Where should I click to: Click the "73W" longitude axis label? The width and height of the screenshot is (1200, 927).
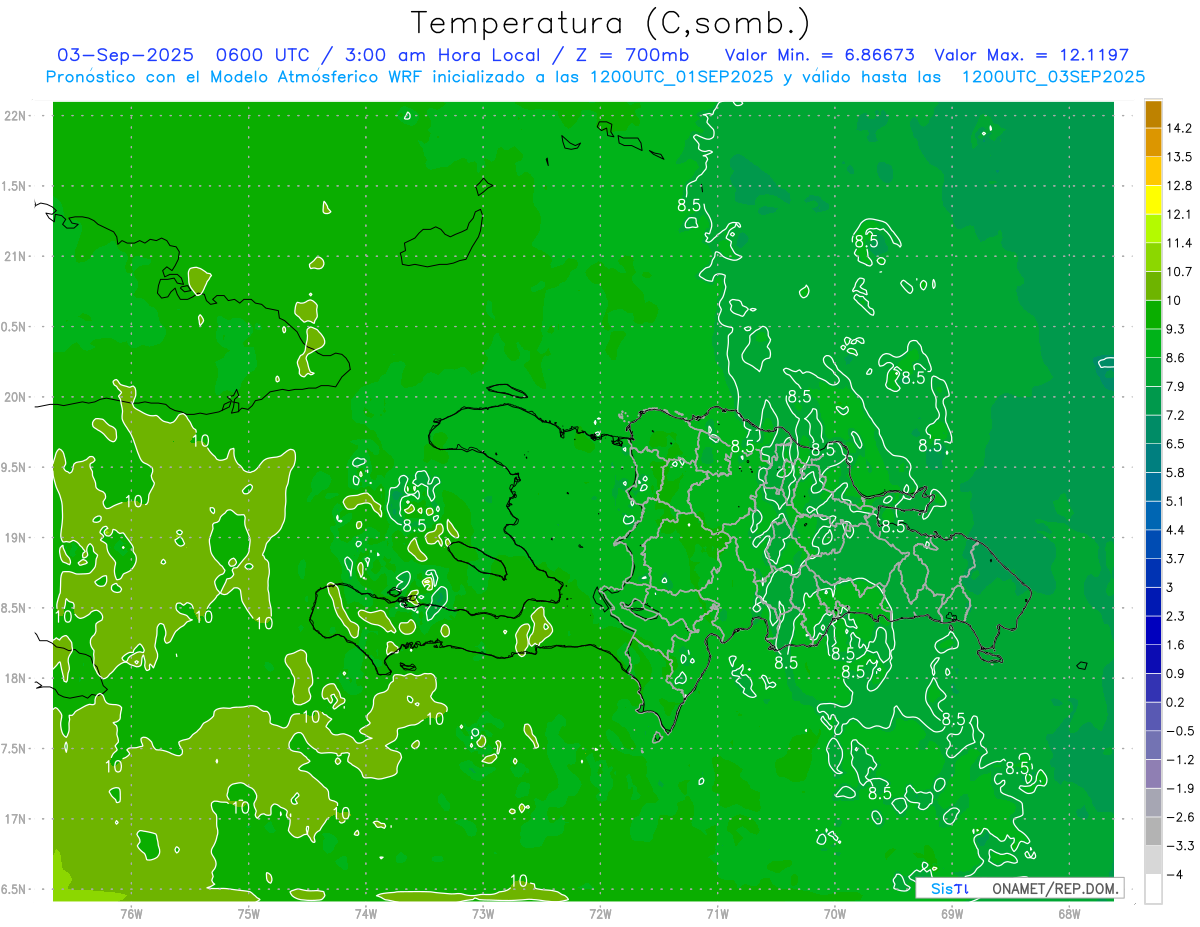click(482, 913)
